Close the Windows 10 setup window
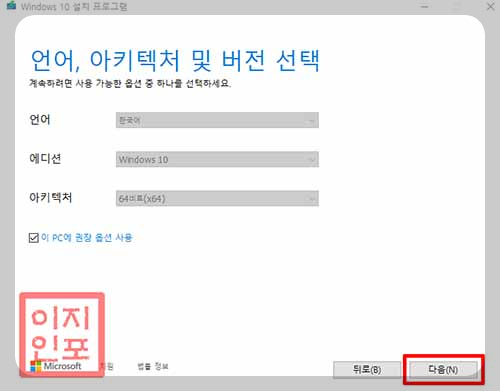This screenshot has width=500, height=391. (x=491, y=6)
